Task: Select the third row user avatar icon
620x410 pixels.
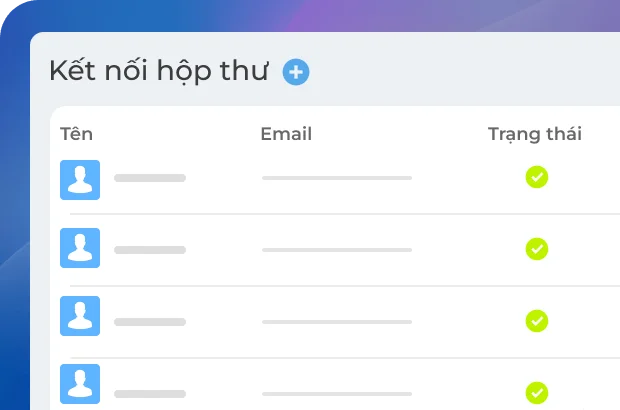Action: click(80, 316)
